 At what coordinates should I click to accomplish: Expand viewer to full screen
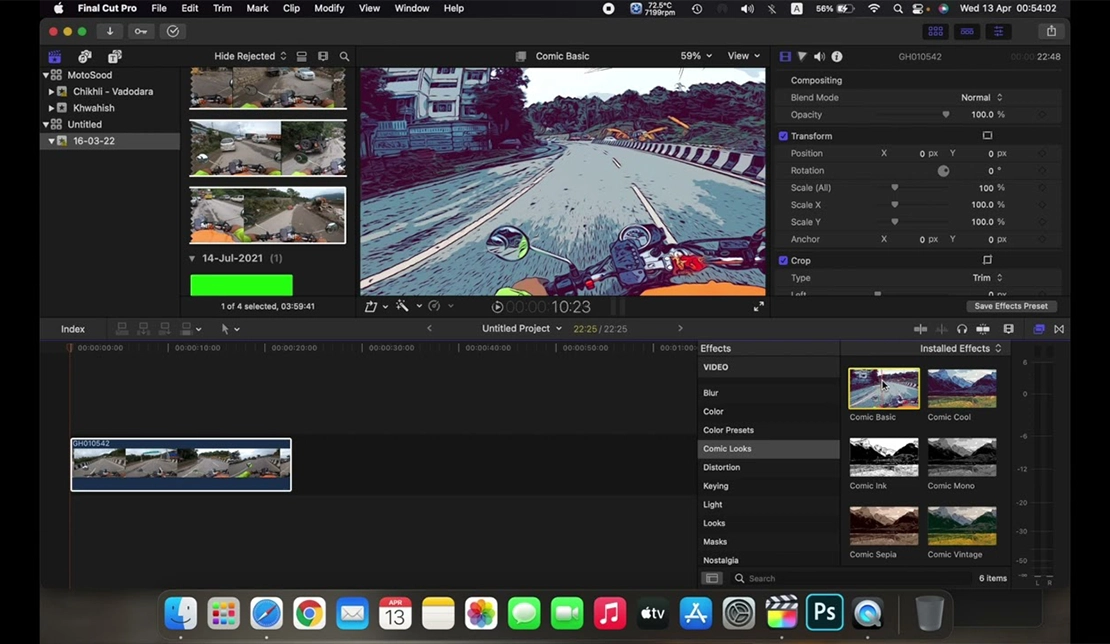pos(758,306)
